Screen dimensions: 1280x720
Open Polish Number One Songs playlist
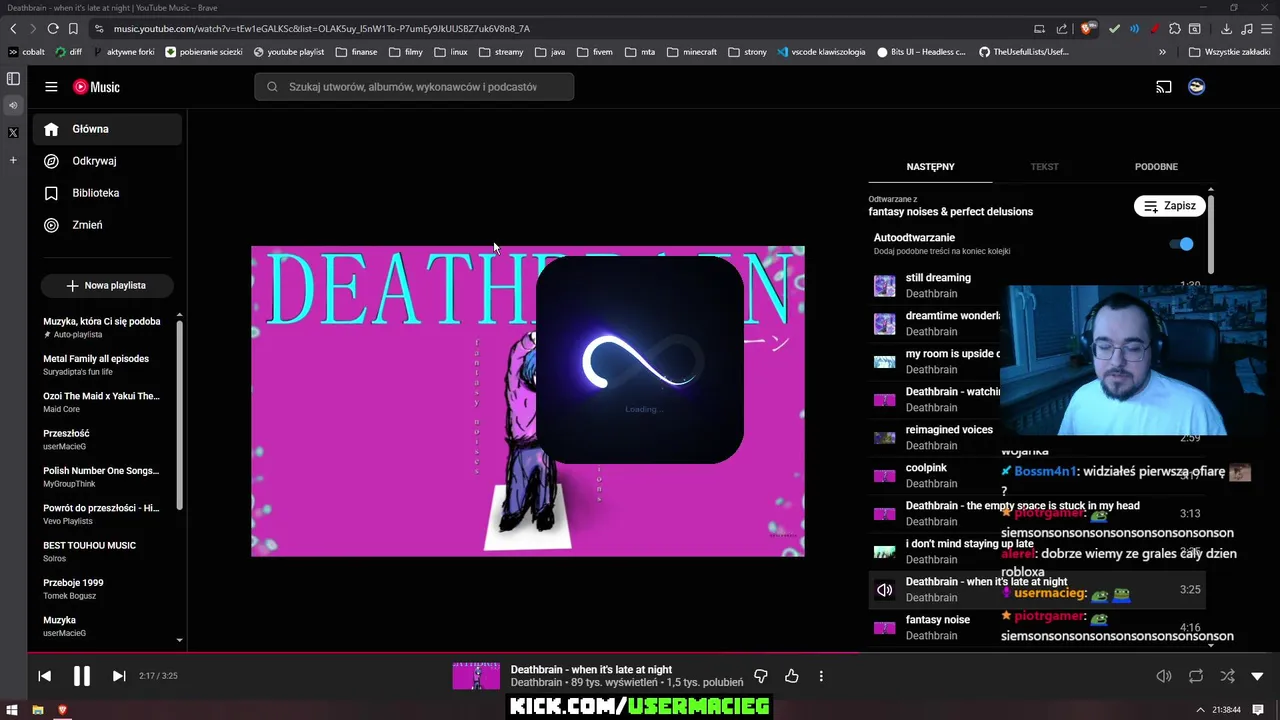(102, 477)
